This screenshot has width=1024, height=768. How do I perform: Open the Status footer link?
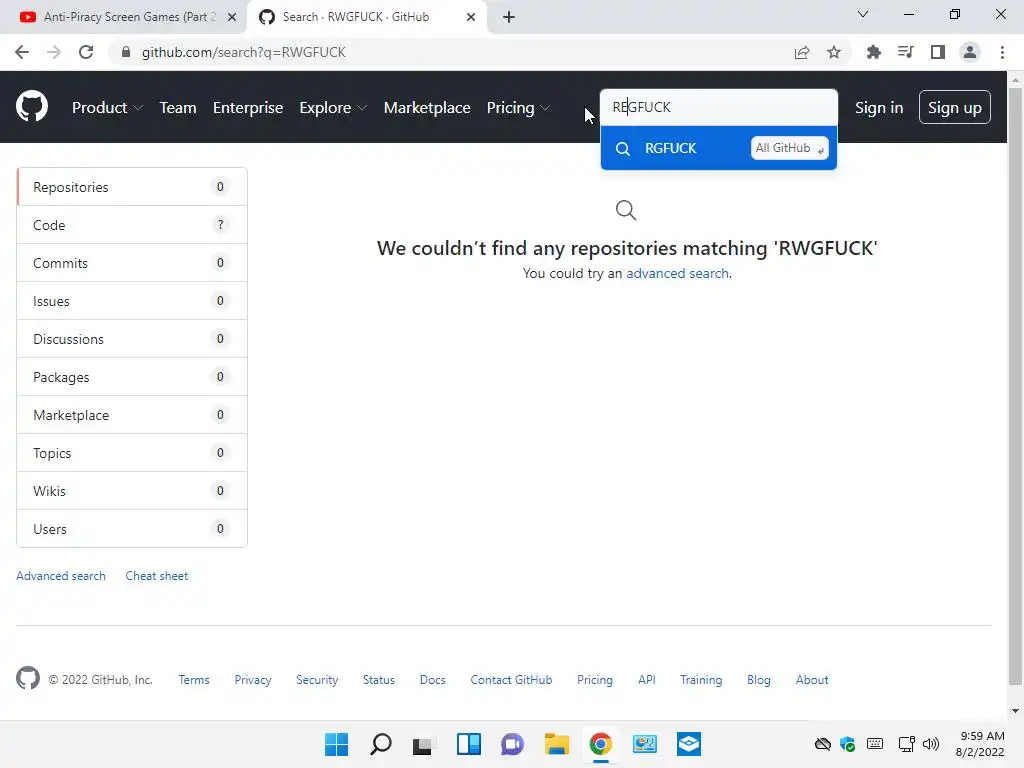[x=379, y=679]
